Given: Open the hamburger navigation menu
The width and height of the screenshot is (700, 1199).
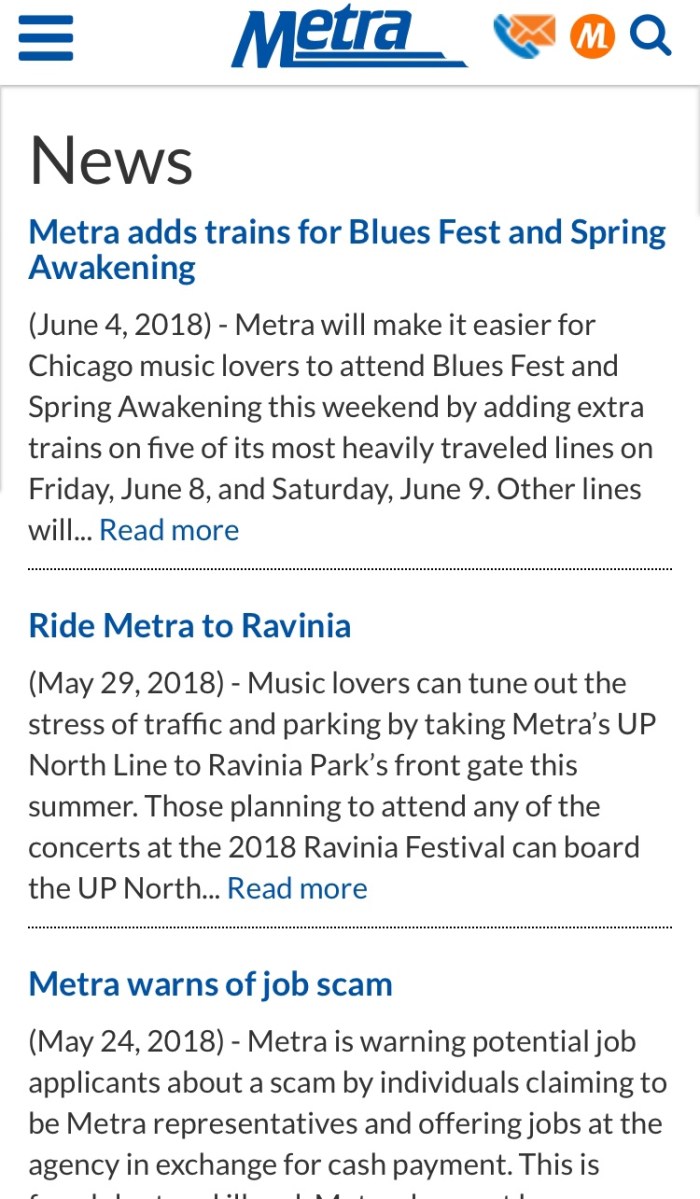Looking at the screenshot, I should [x=46, y=38].
